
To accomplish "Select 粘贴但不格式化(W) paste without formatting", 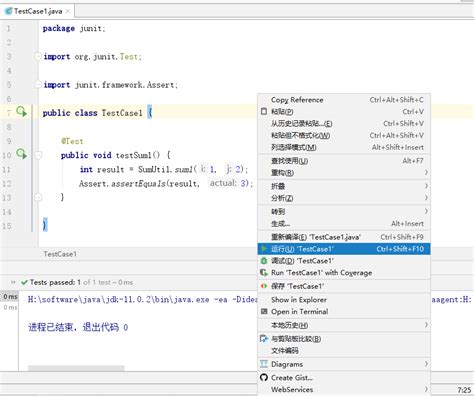I will (x=344, y=135).
